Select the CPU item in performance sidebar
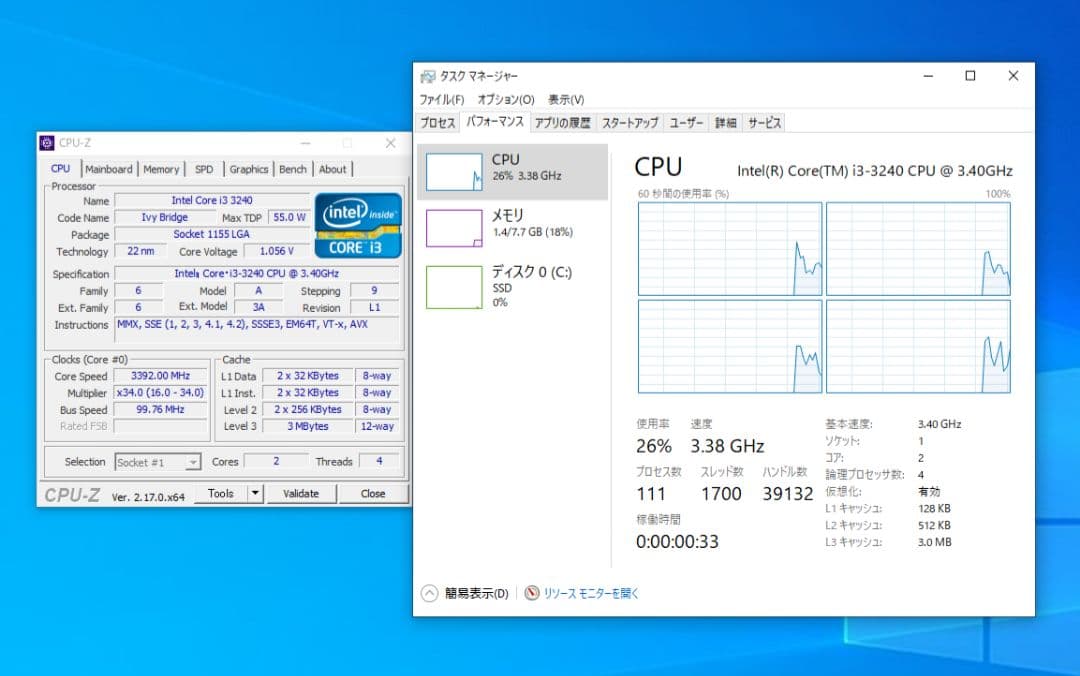Image resolution: width=1080 pixels, height=676 pixels. [x=512, y=172]
